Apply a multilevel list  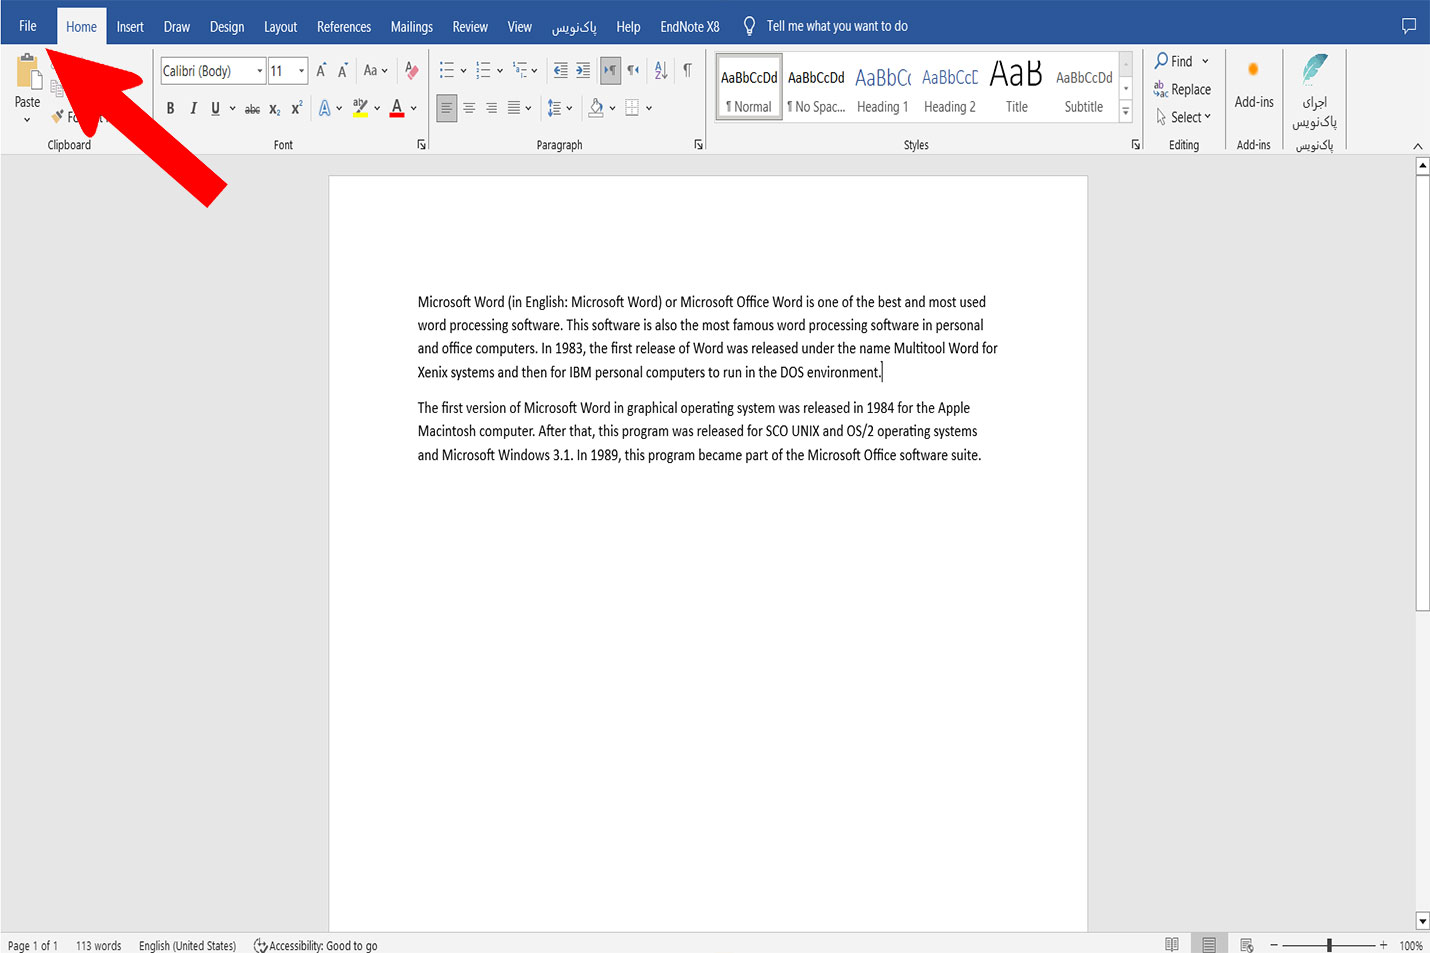(520, 71)
